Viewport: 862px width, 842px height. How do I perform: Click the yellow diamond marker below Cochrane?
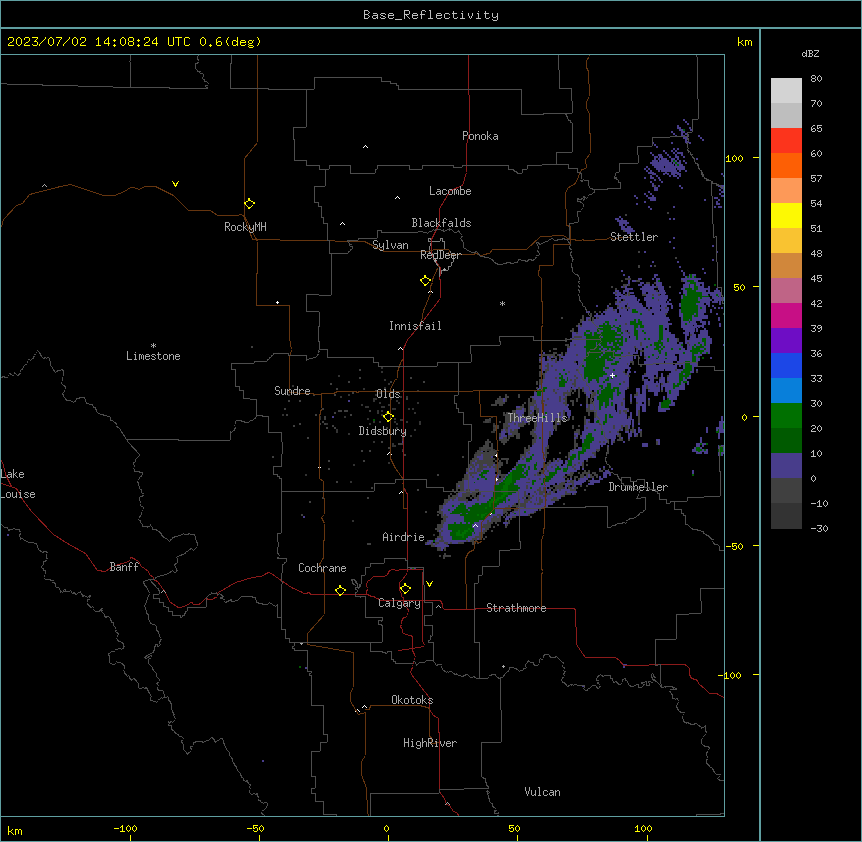[x=340, y=590]
